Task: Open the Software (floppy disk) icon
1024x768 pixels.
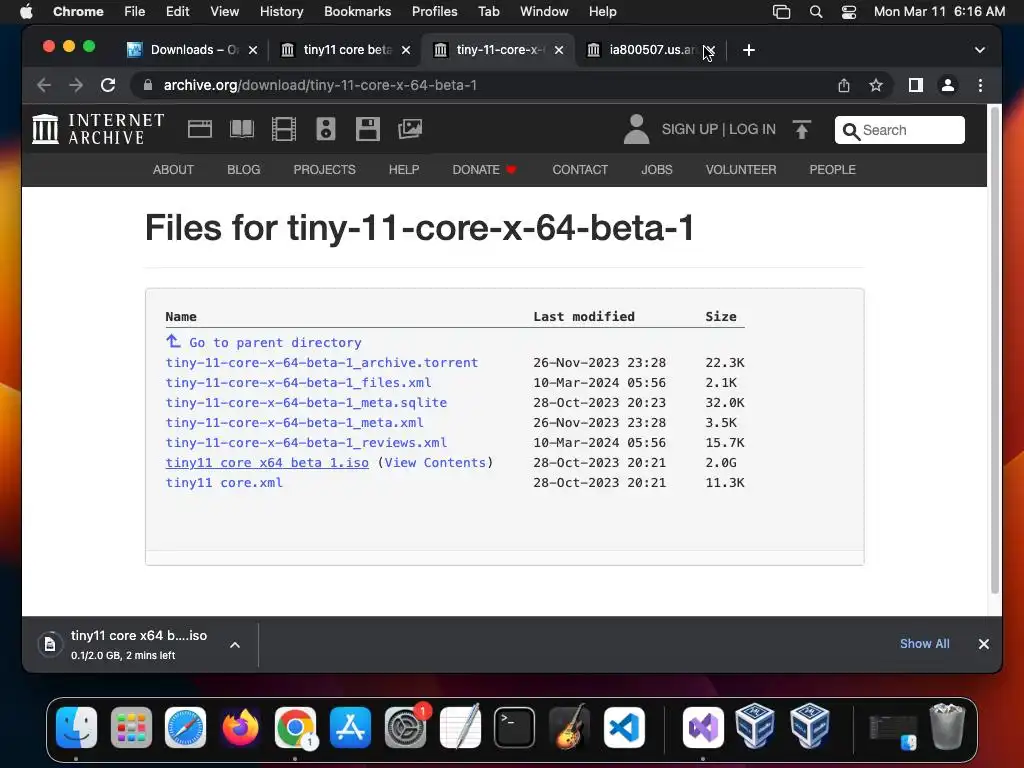Action: point(368,129)
